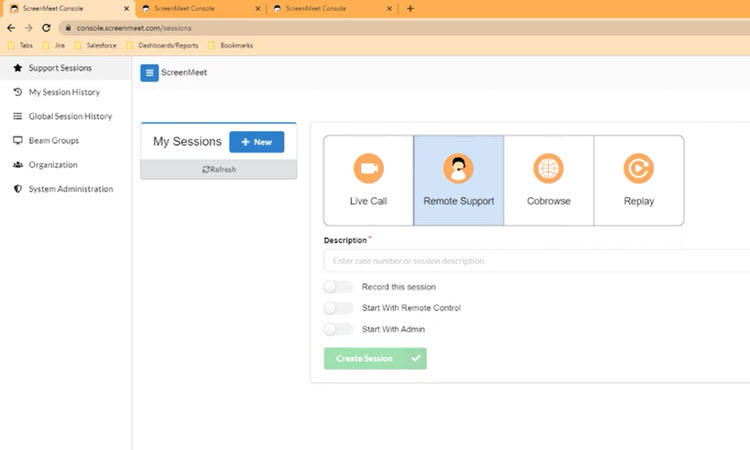Viewport: 750px width, 450px height.
Task: Click the System Administration shield icon
Action: (18, 189)
